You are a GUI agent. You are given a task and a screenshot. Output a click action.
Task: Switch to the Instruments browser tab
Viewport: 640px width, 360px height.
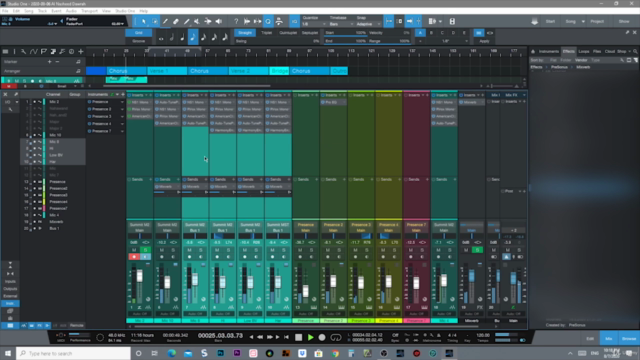tap(549, 51)
